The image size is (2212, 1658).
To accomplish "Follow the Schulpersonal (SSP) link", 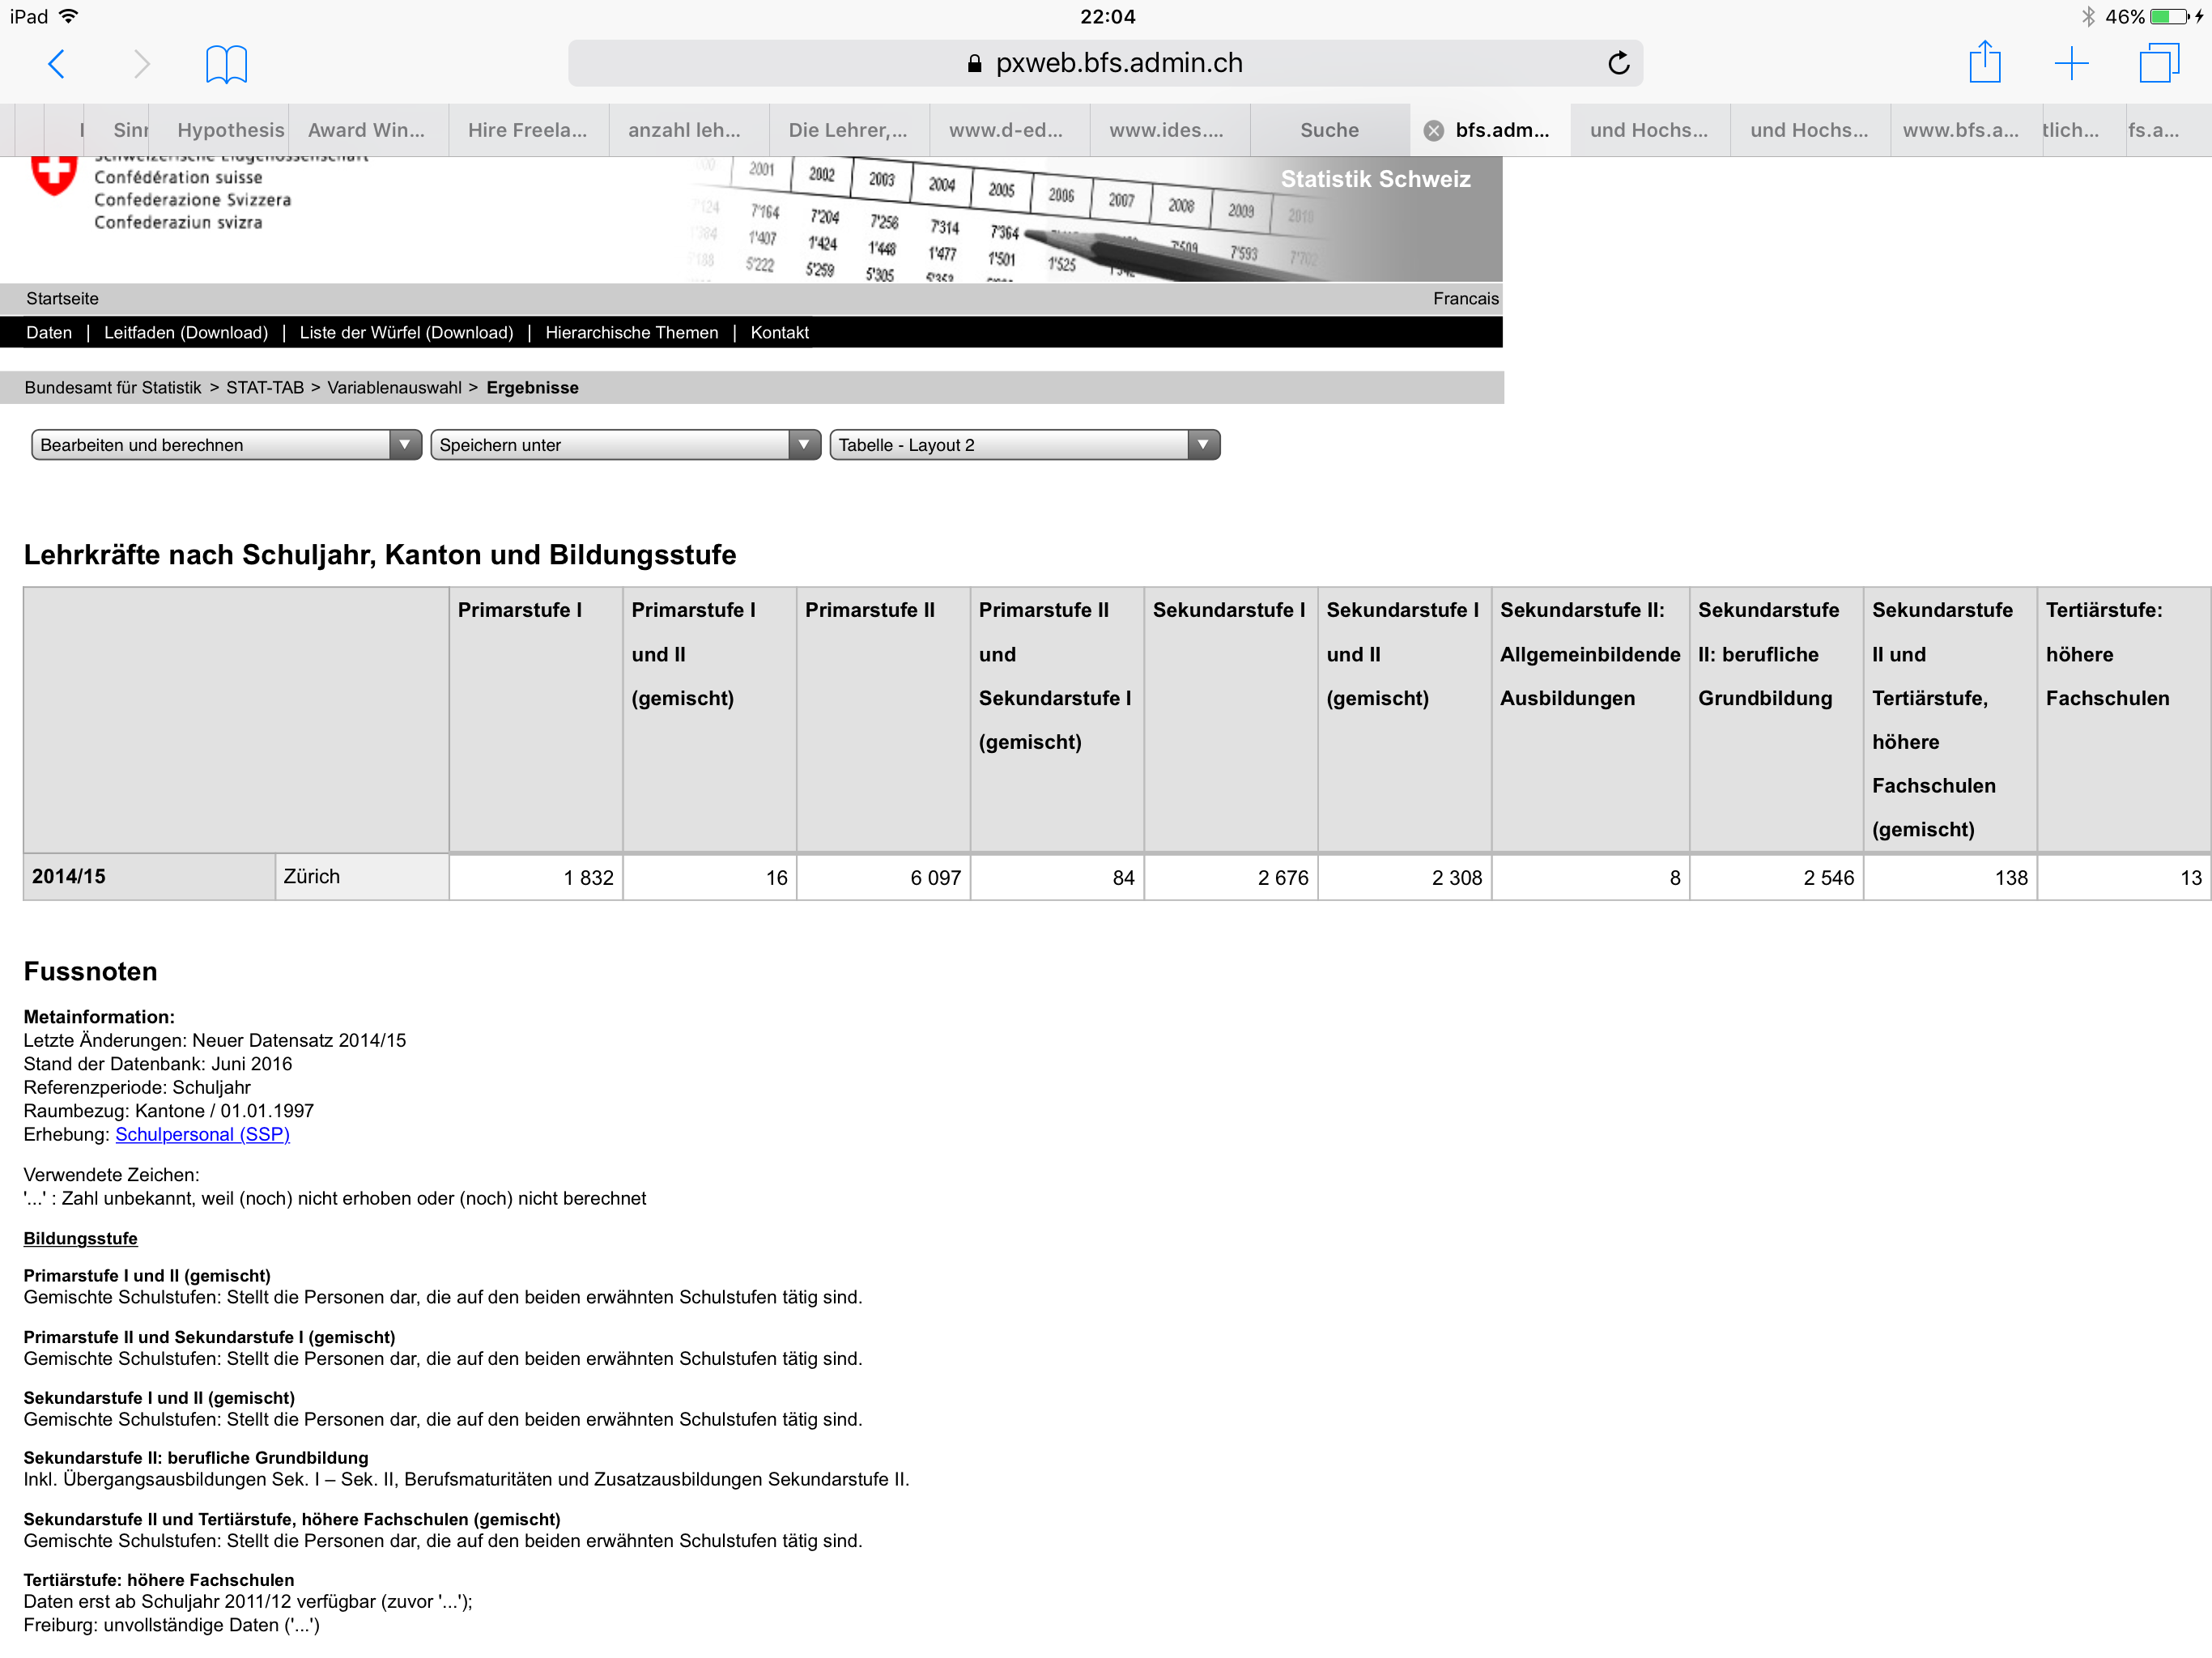I will (202, 1134).
